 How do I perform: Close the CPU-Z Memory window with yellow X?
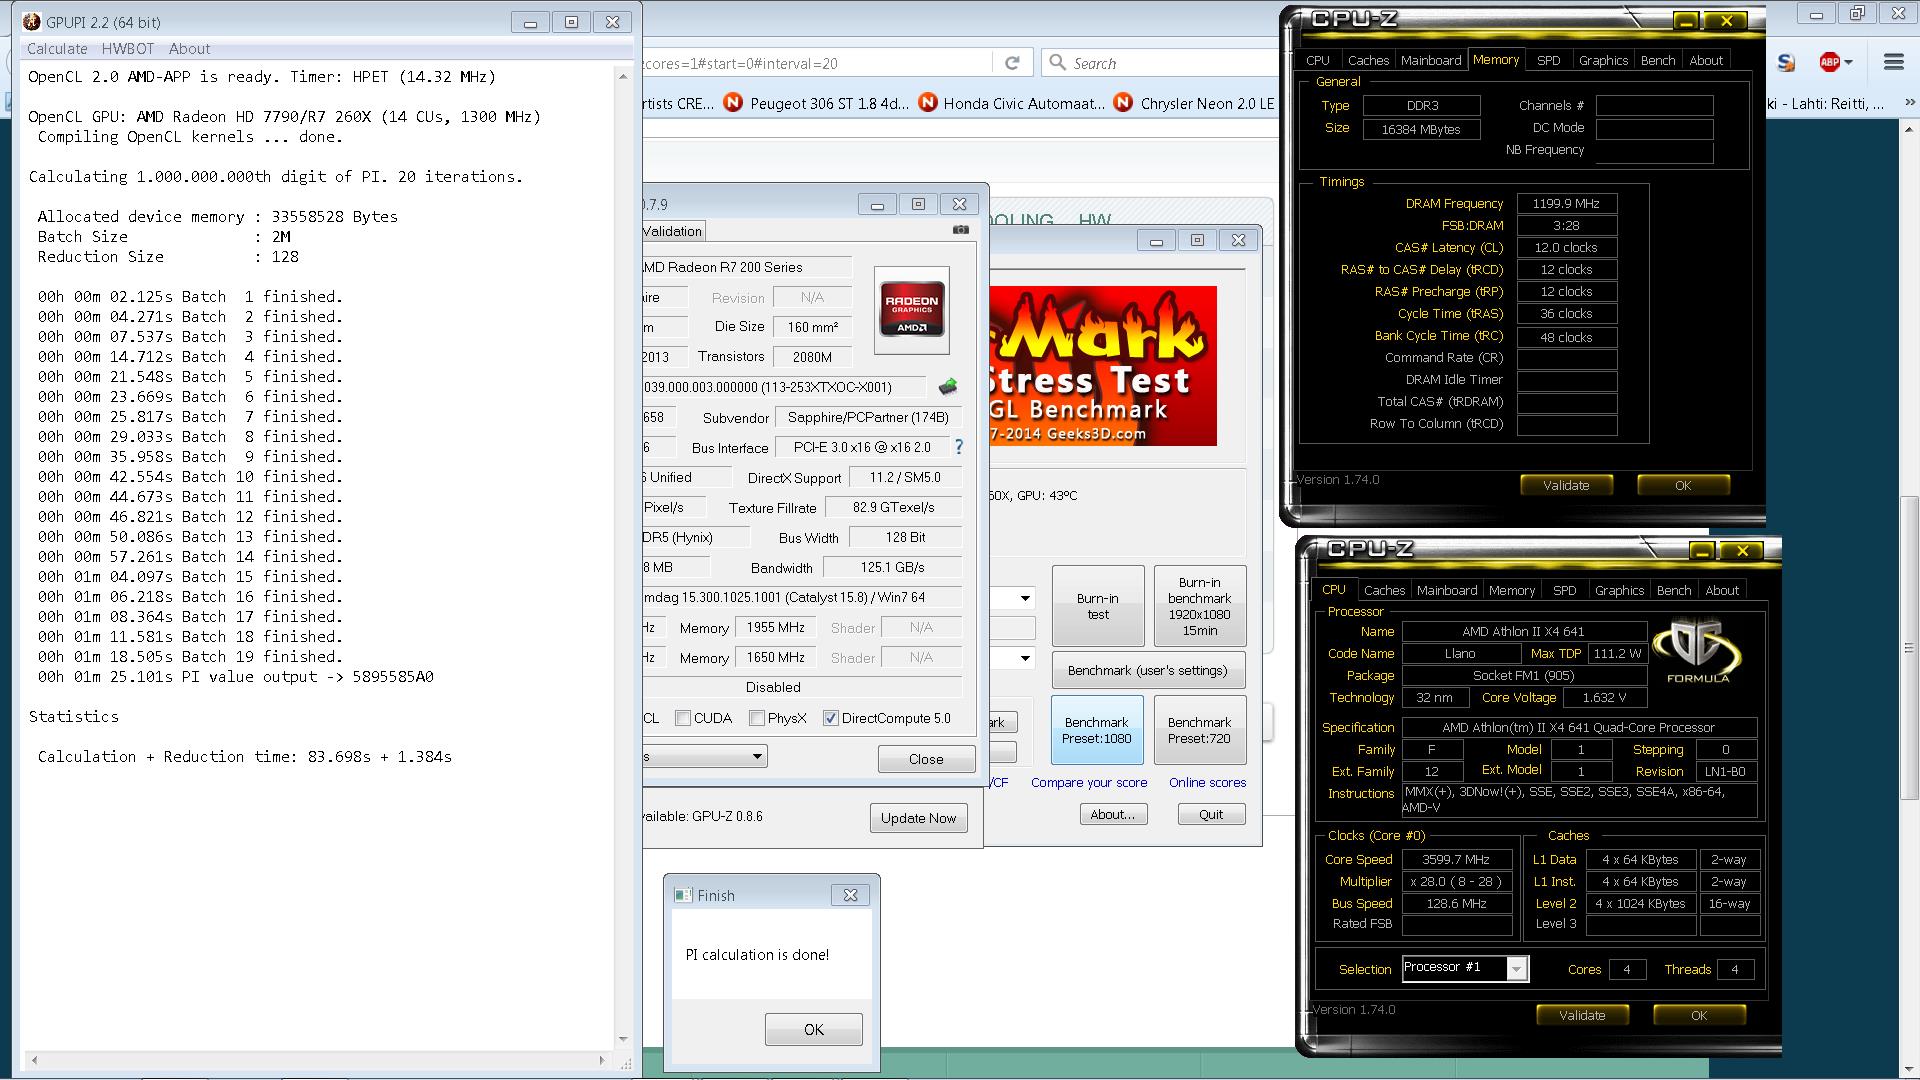1726,20
